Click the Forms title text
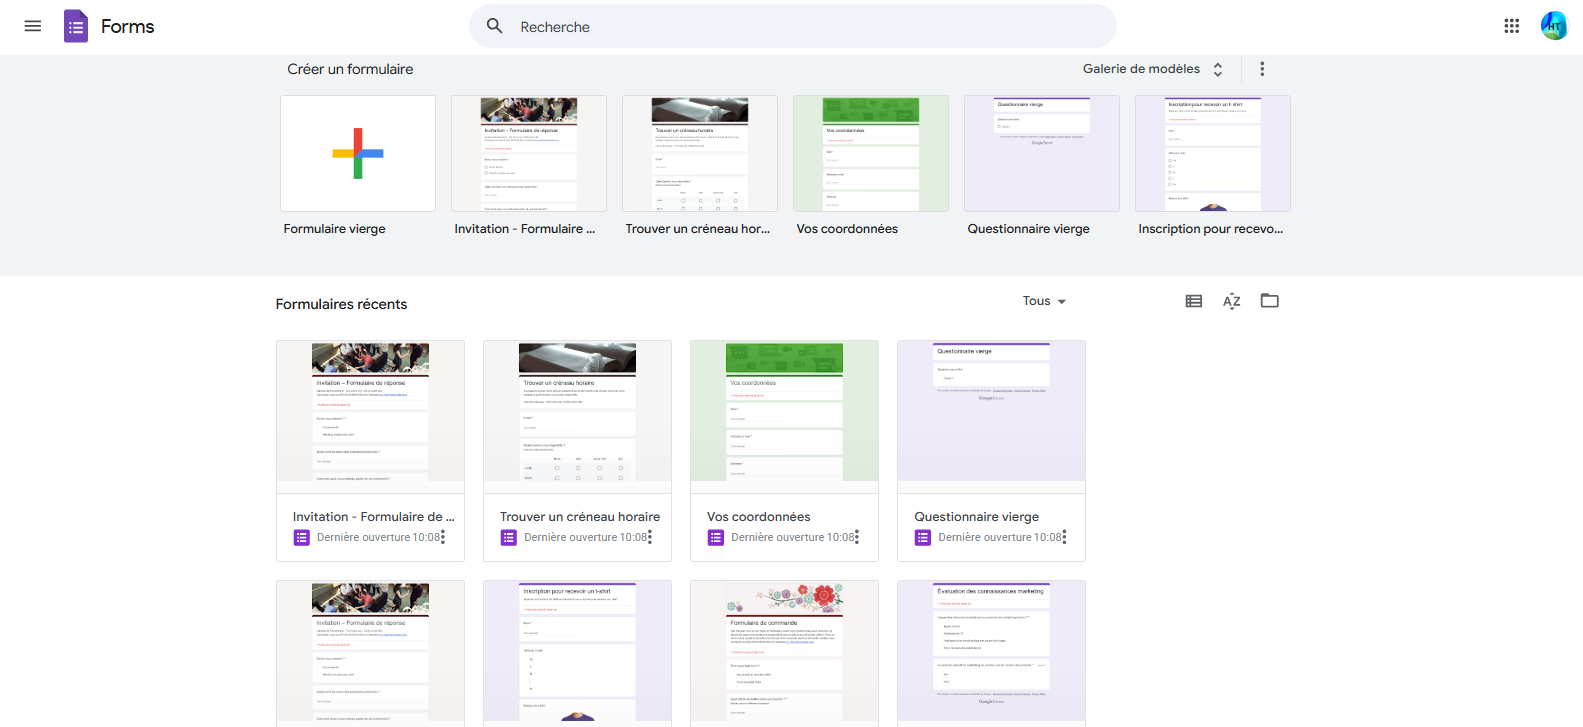Viewport: 1583px width, 727px height. [x=127, y=26]
